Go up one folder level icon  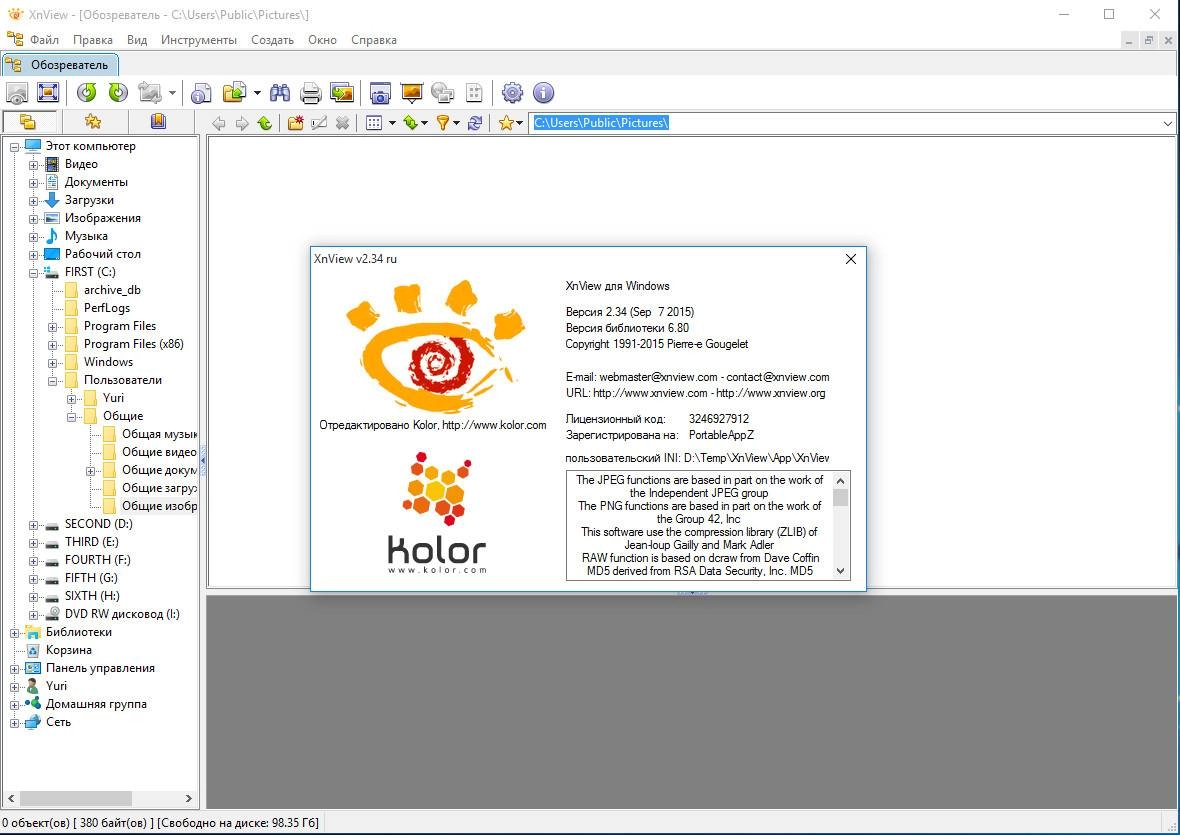pos(265,123)
